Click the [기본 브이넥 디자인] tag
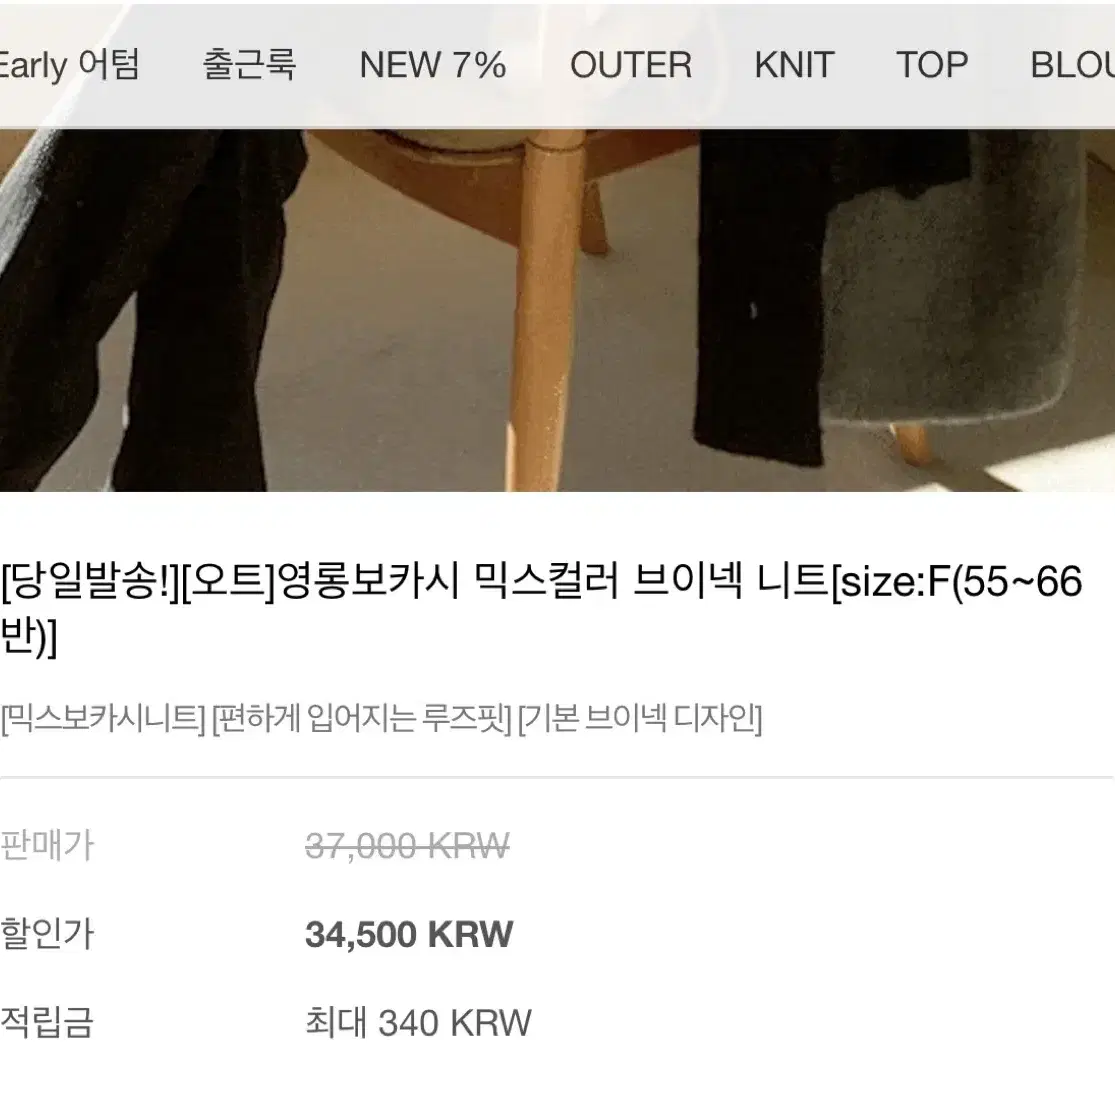Screen dimensions: 1115x1115 (640, 718)
